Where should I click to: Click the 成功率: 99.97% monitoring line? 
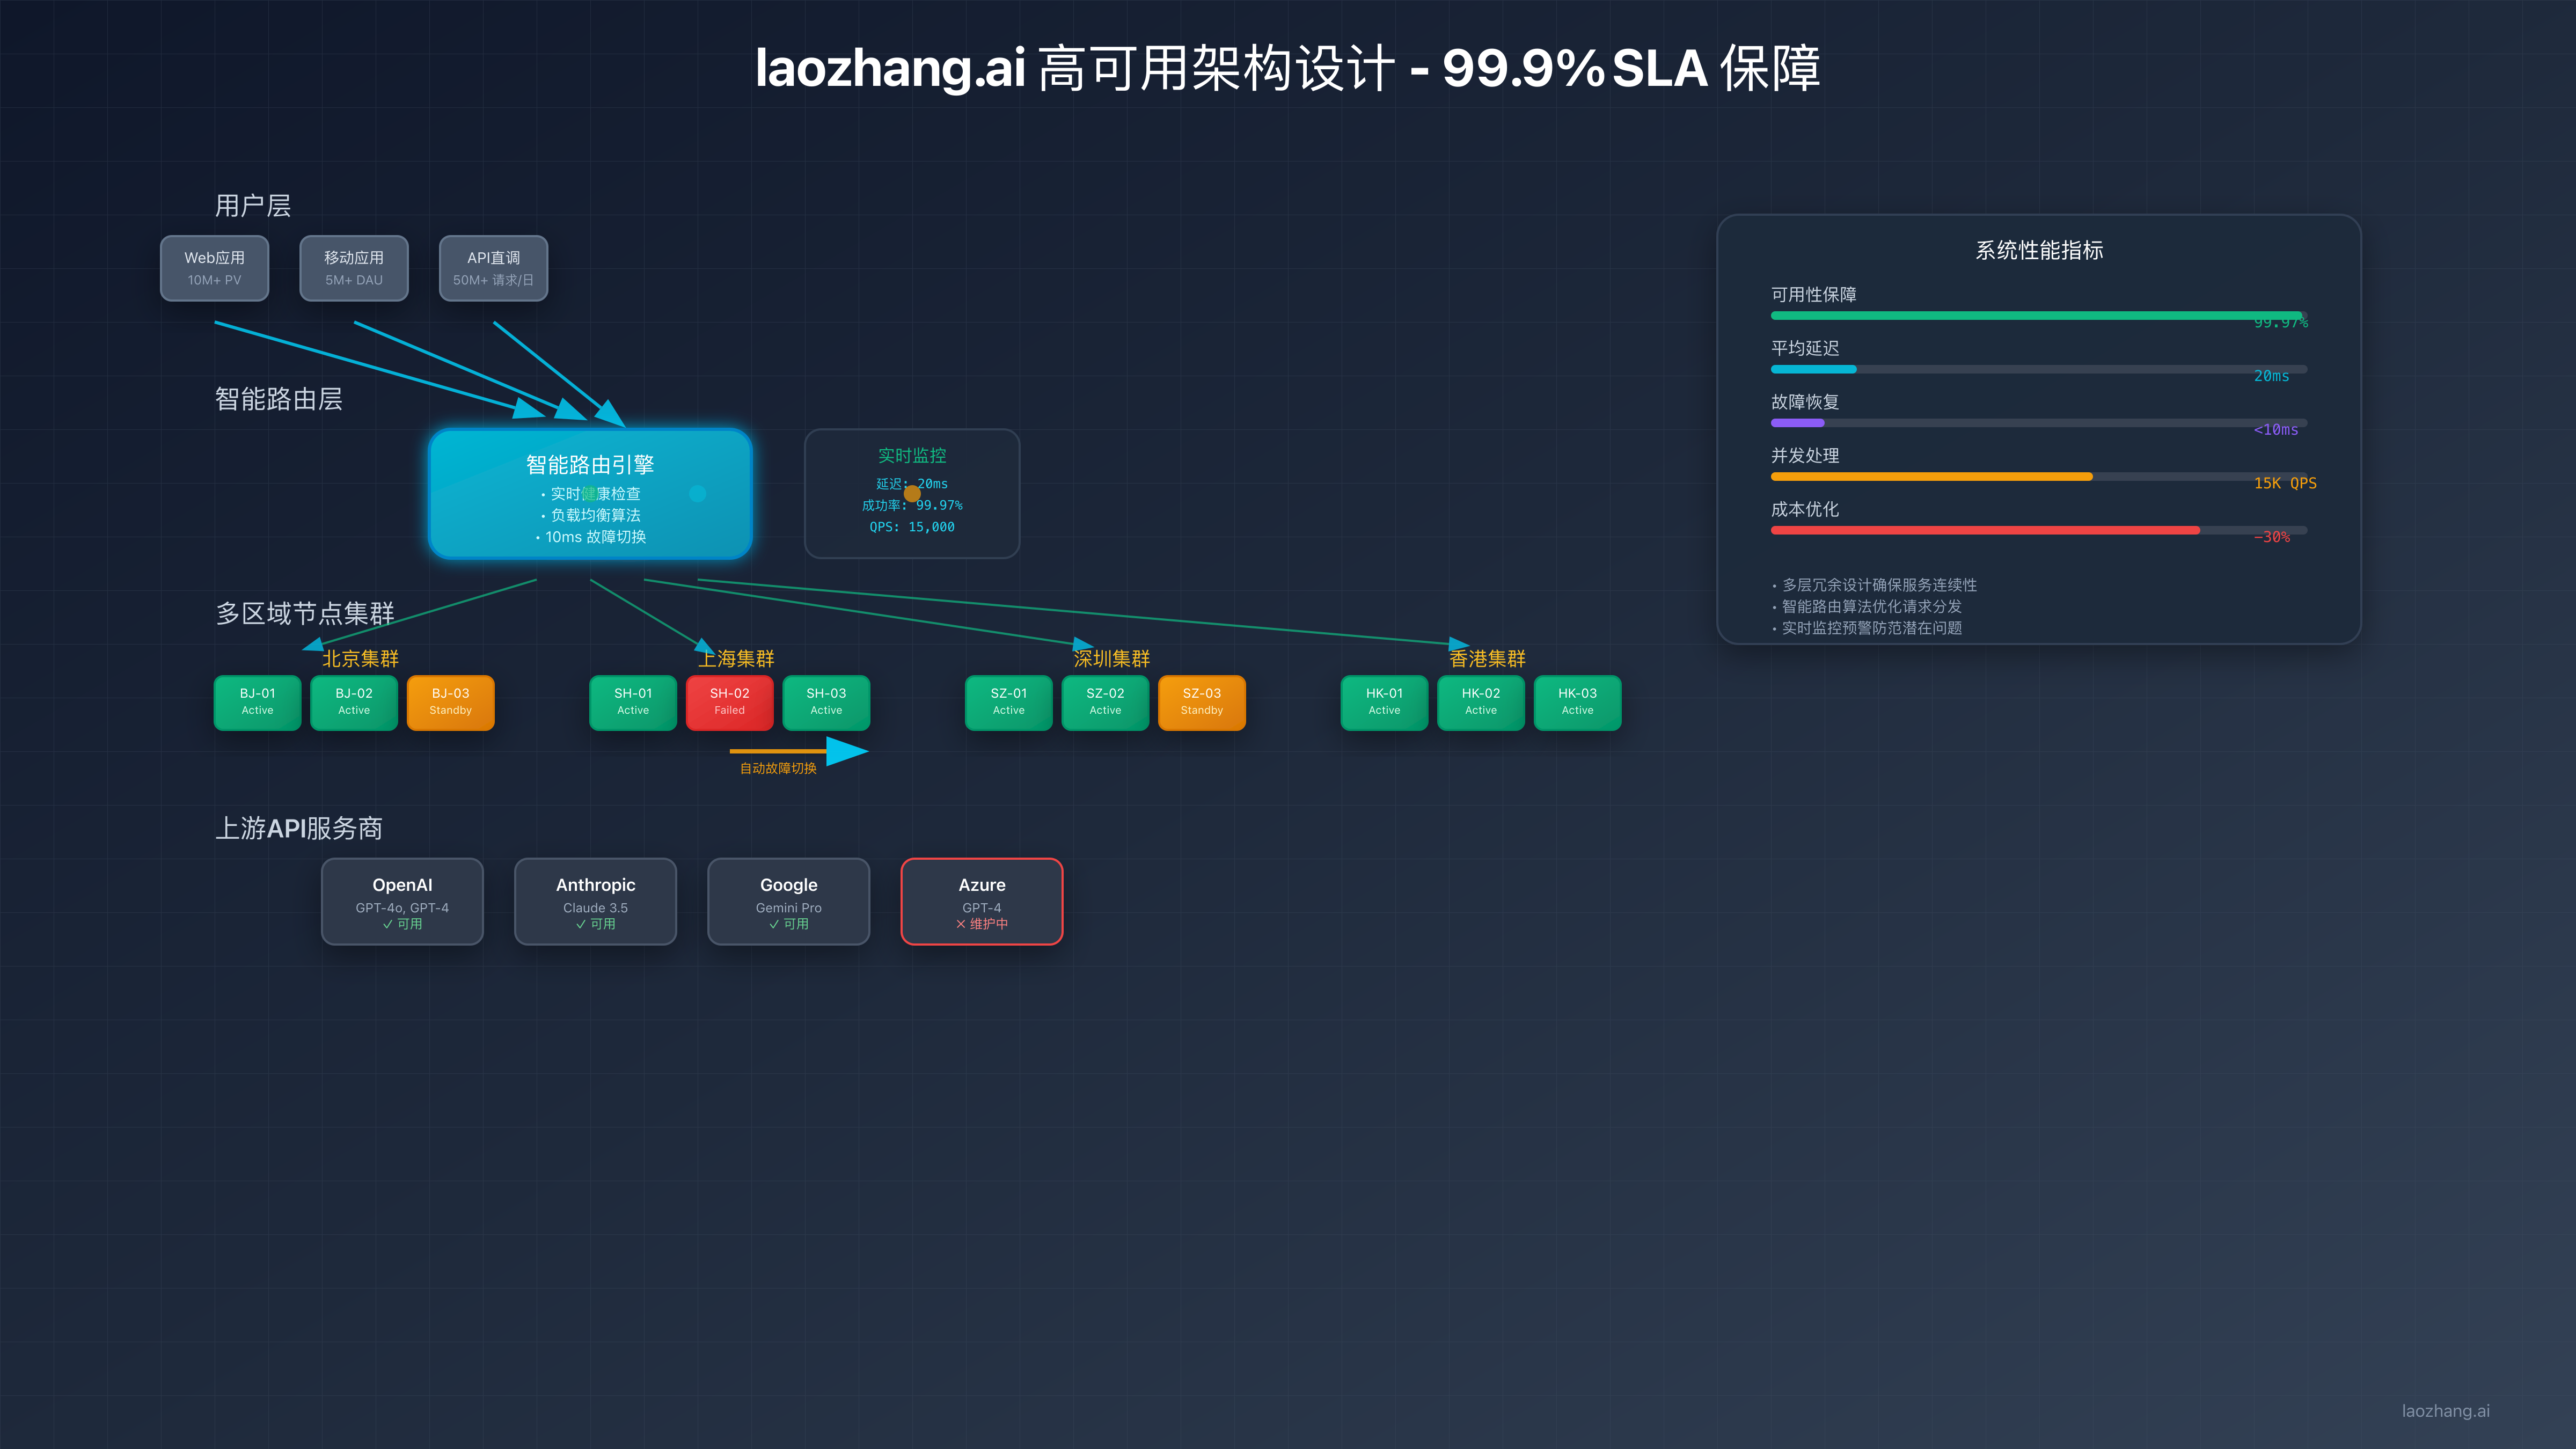coord(912,505)
